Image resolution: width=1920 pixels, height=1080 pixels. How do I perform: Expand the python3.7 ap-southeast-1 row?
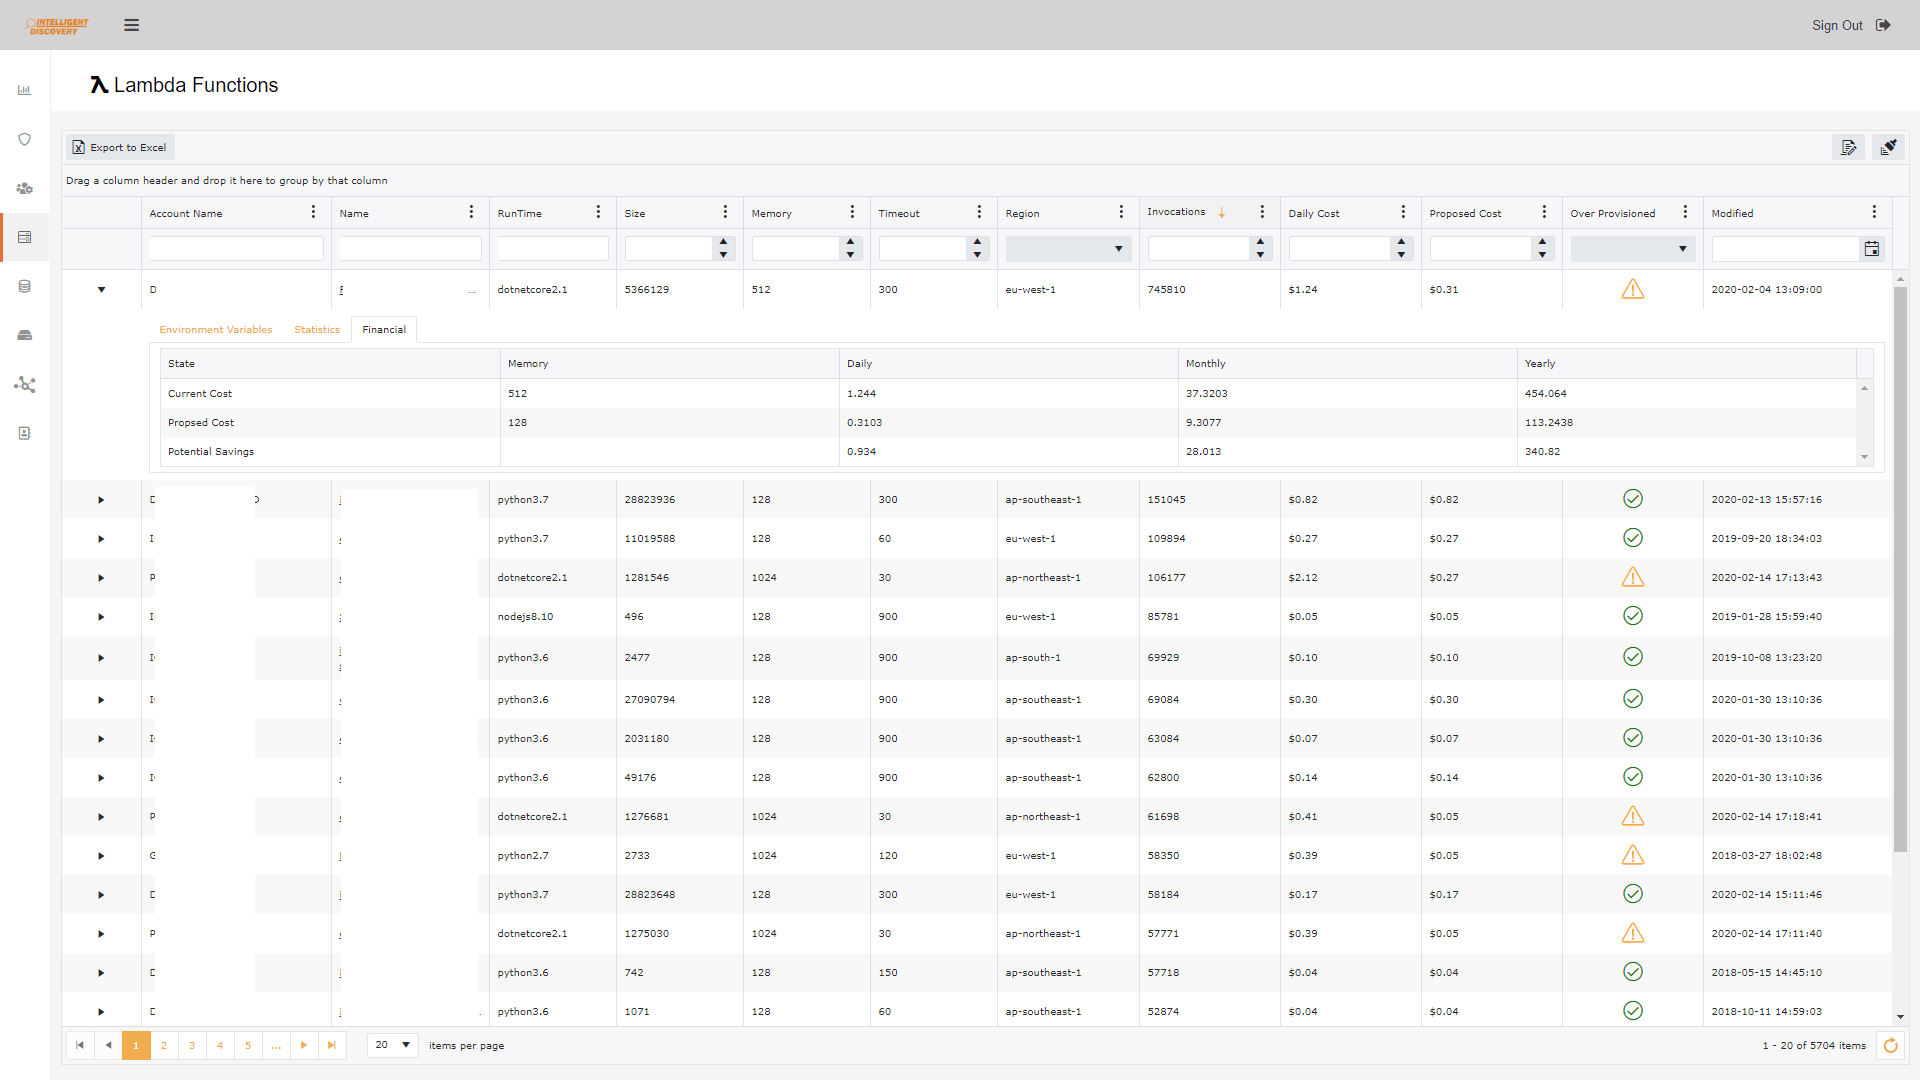[101, 500]
